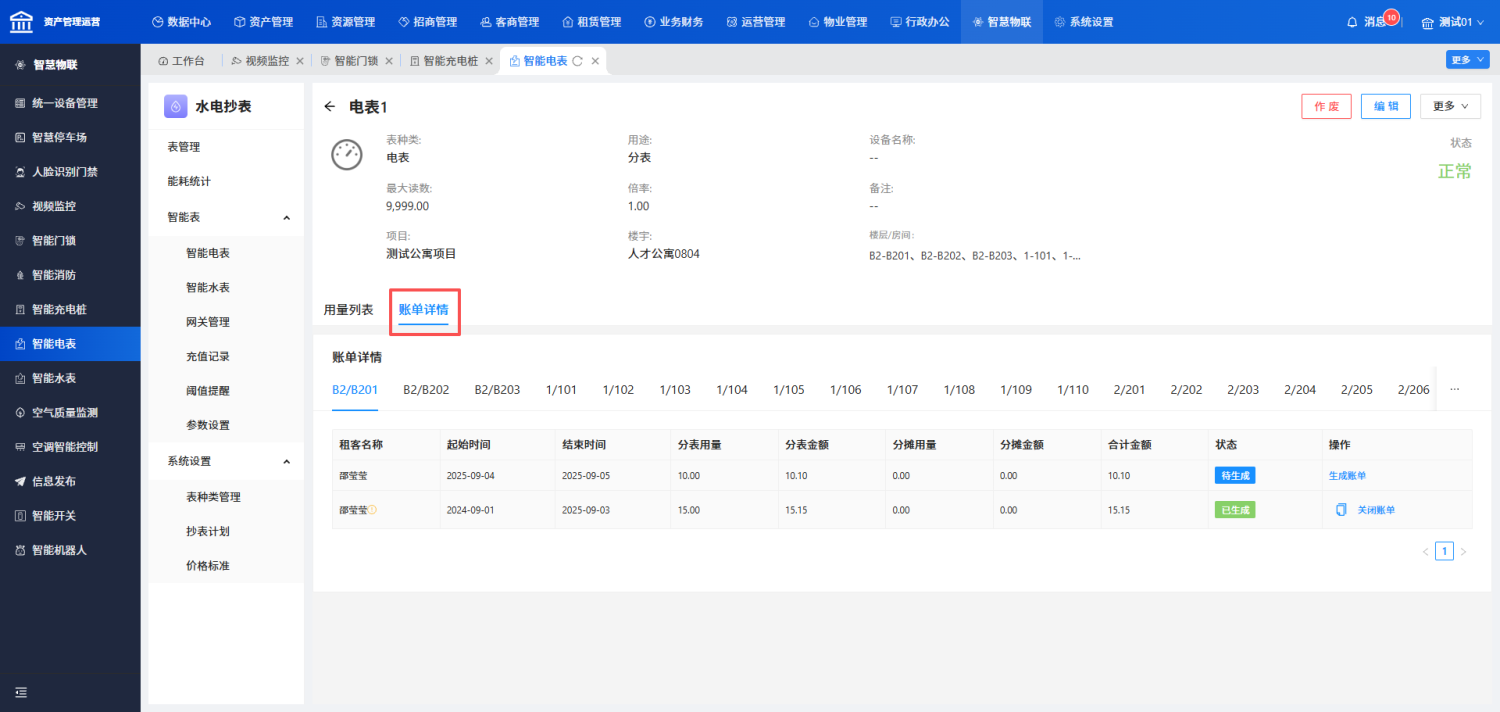Open top menu 系统设置
The width and height of the screenshot is (1500, 712).
[x=1083, y=22]
